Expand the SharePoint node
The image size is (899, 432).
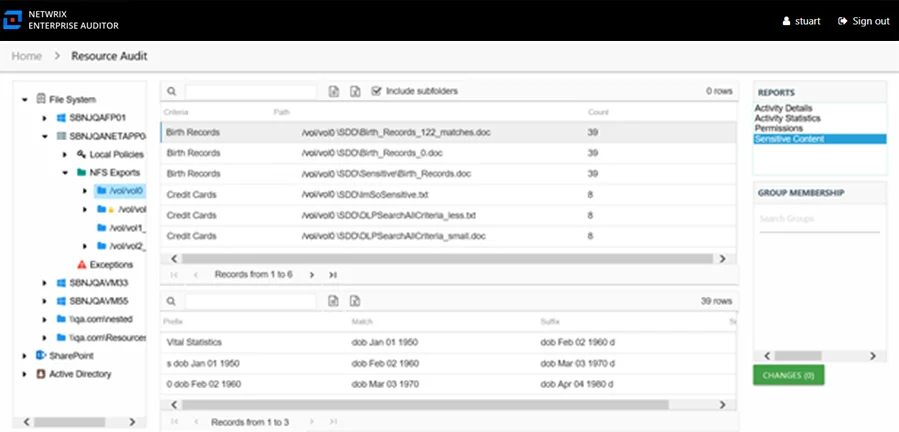(x=25, y=356)
